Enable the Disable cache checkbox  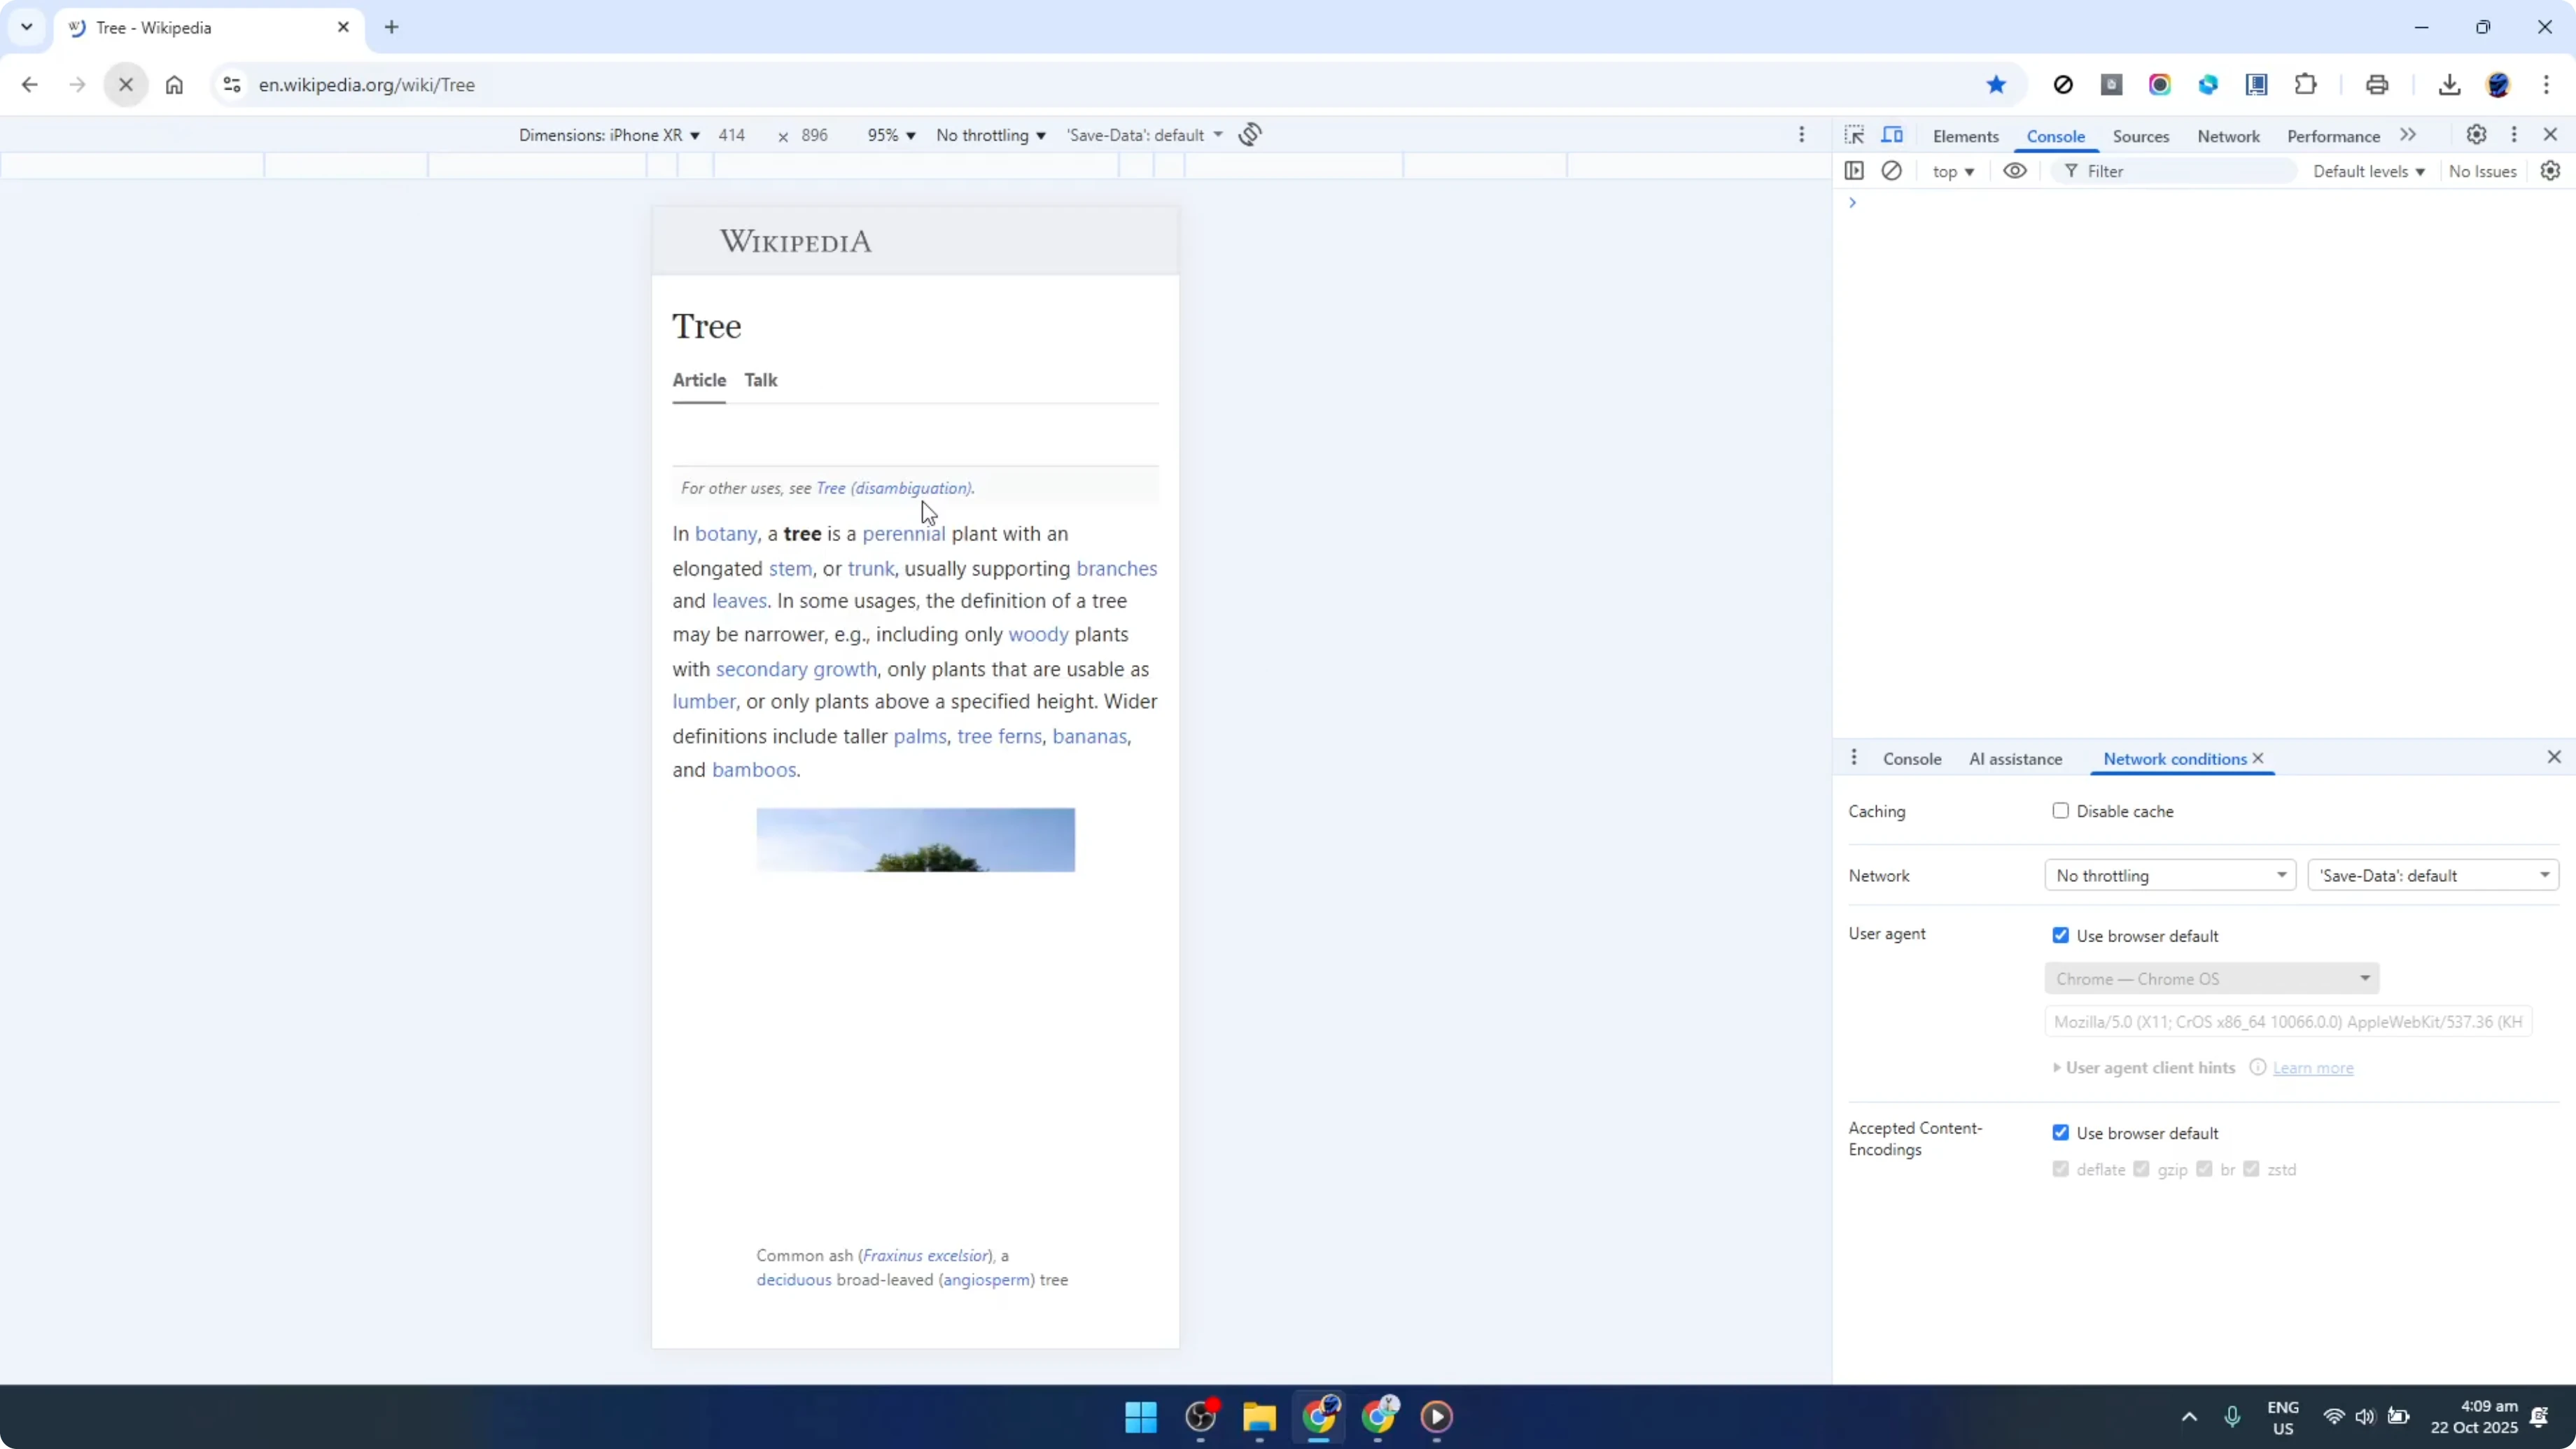click(x=2060, y=811)
